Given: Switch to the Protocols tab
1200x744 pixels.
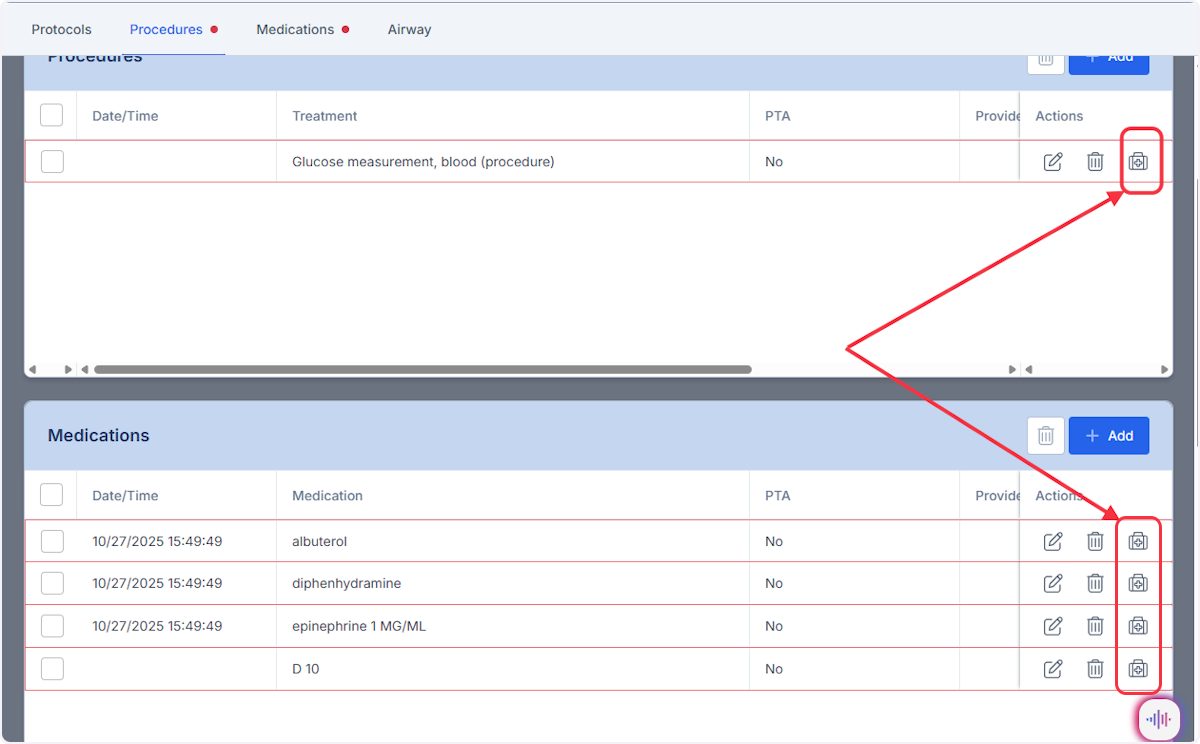Looking at the screenshot, I should 62,30.
